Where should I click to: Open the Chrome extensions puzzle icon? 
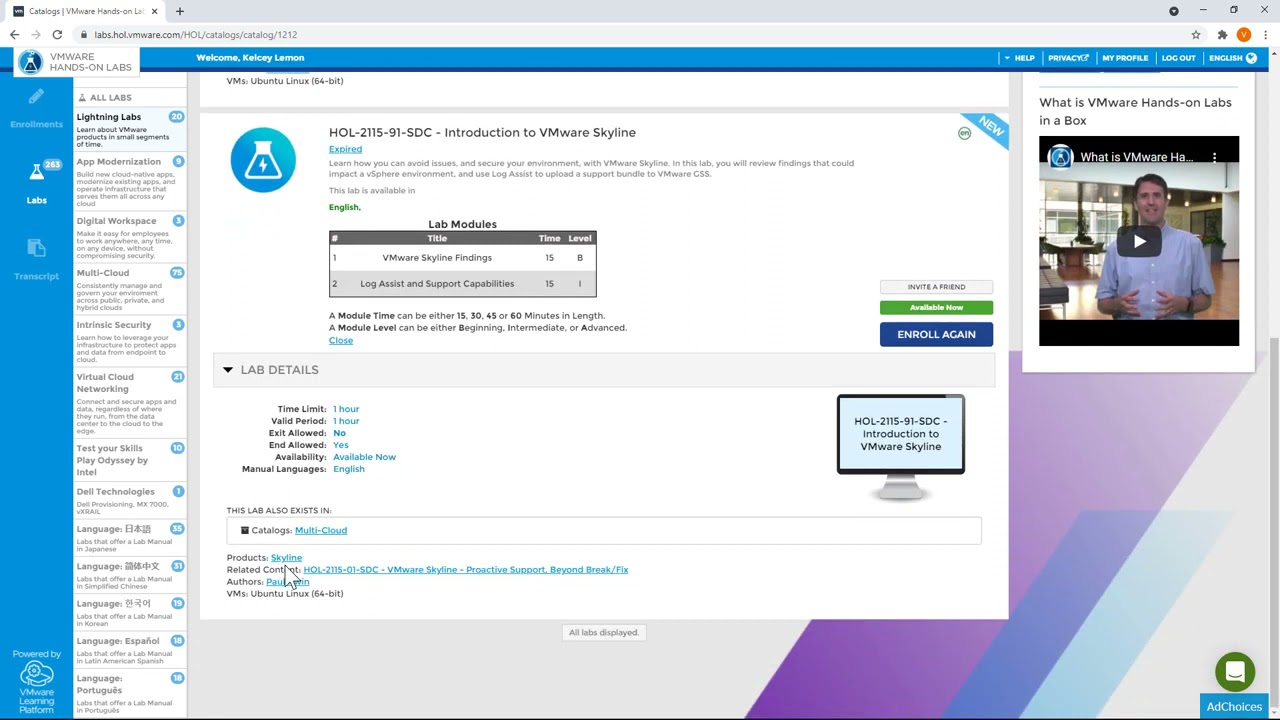(1222, 35)
